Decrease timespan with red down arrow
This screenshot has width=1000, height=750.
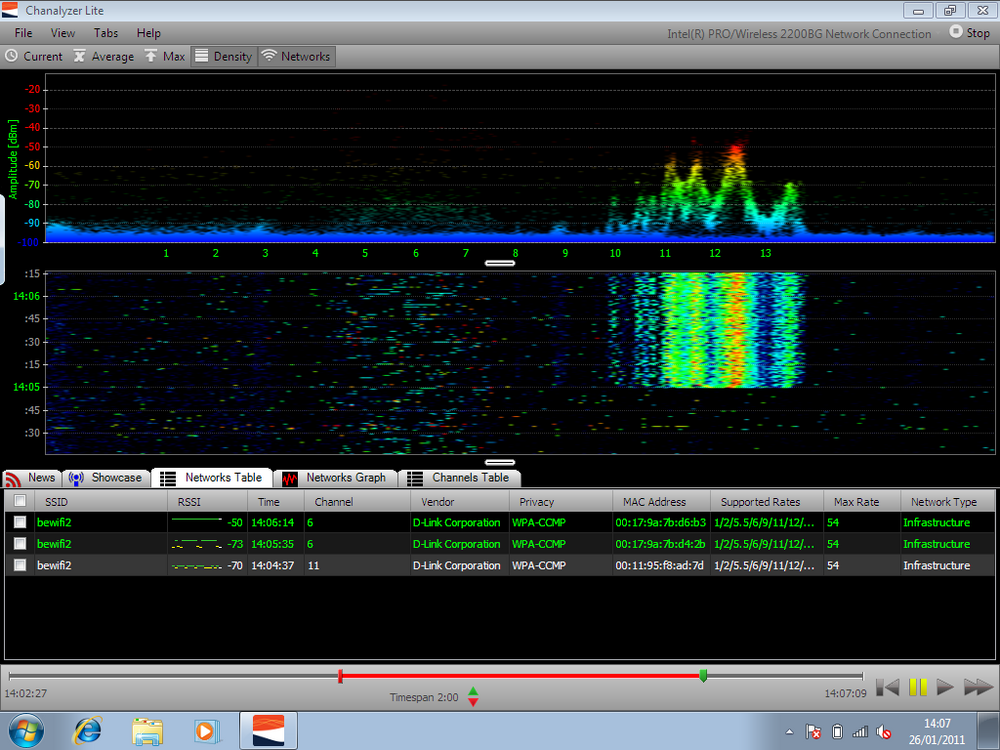click(473, 702)
